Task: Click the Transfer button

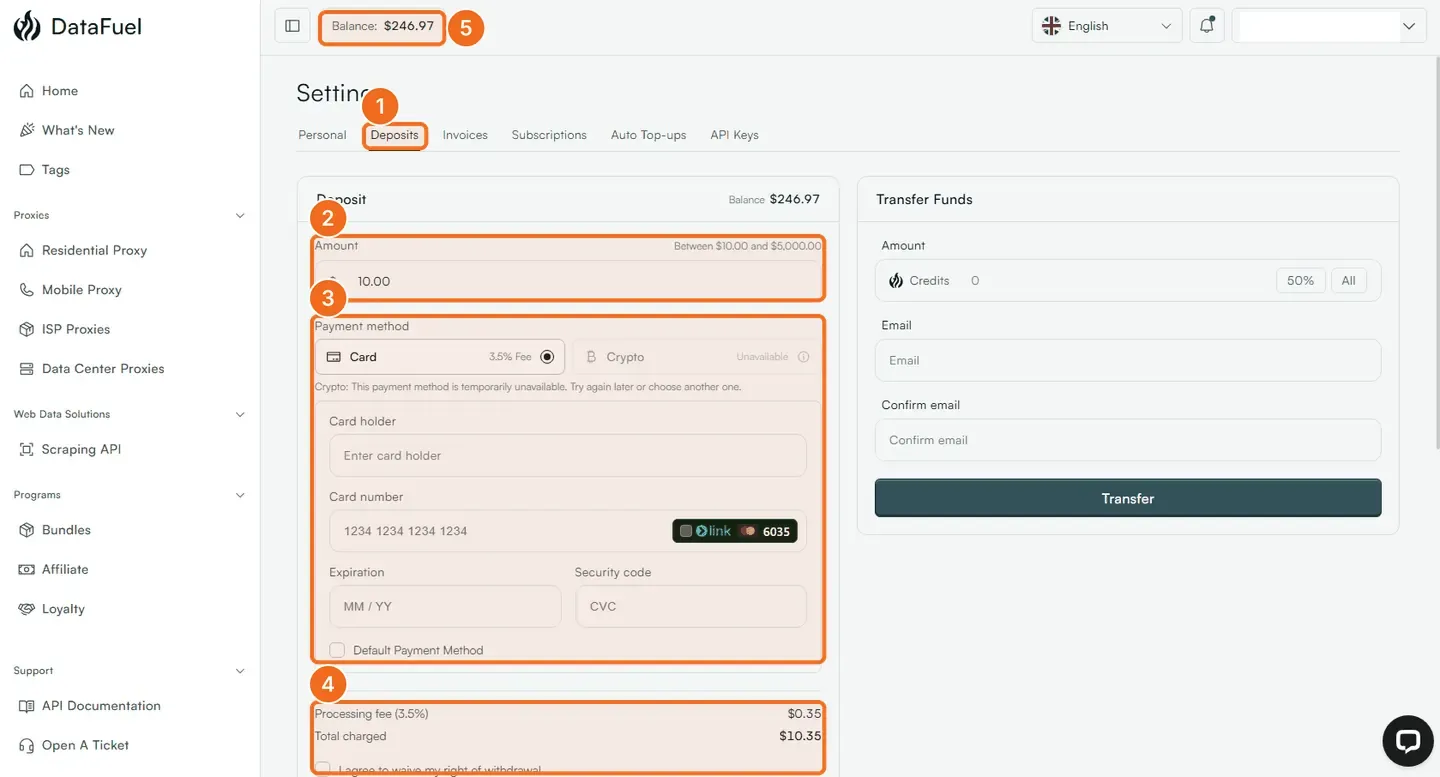Action: coord(1128,498)
